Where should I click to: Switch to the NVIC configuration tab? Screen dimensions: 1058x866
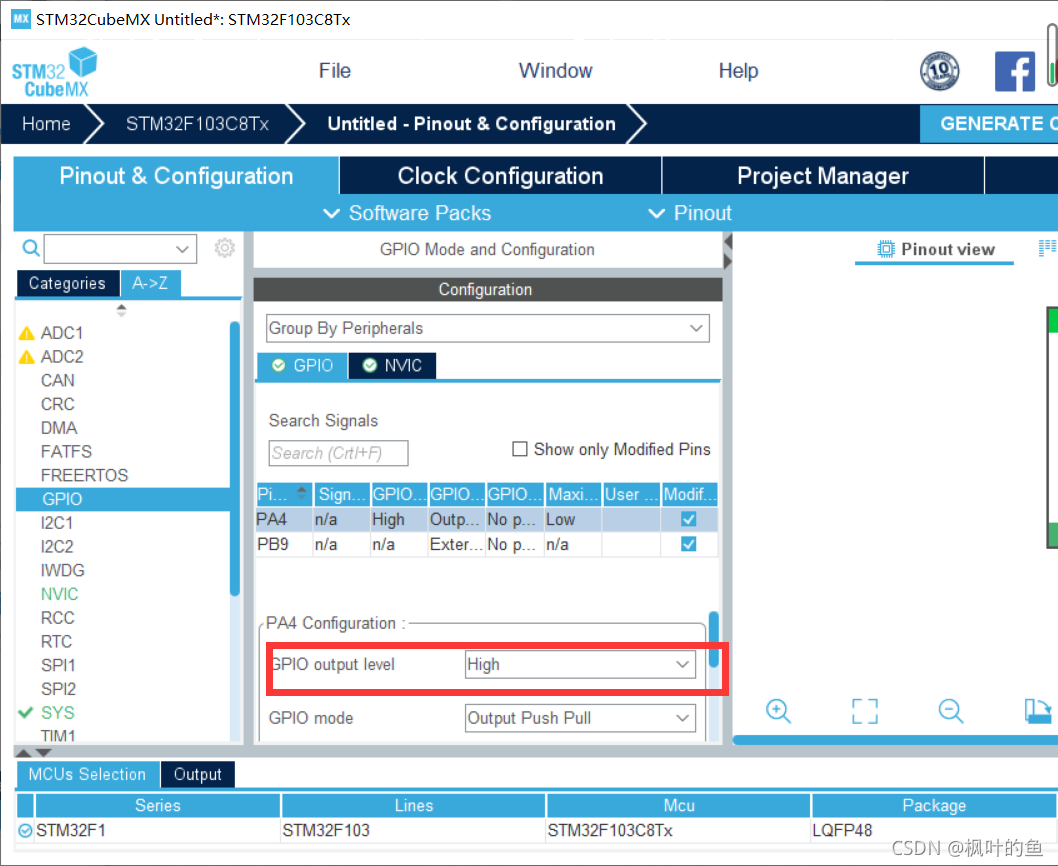click(x=393, y=366)
